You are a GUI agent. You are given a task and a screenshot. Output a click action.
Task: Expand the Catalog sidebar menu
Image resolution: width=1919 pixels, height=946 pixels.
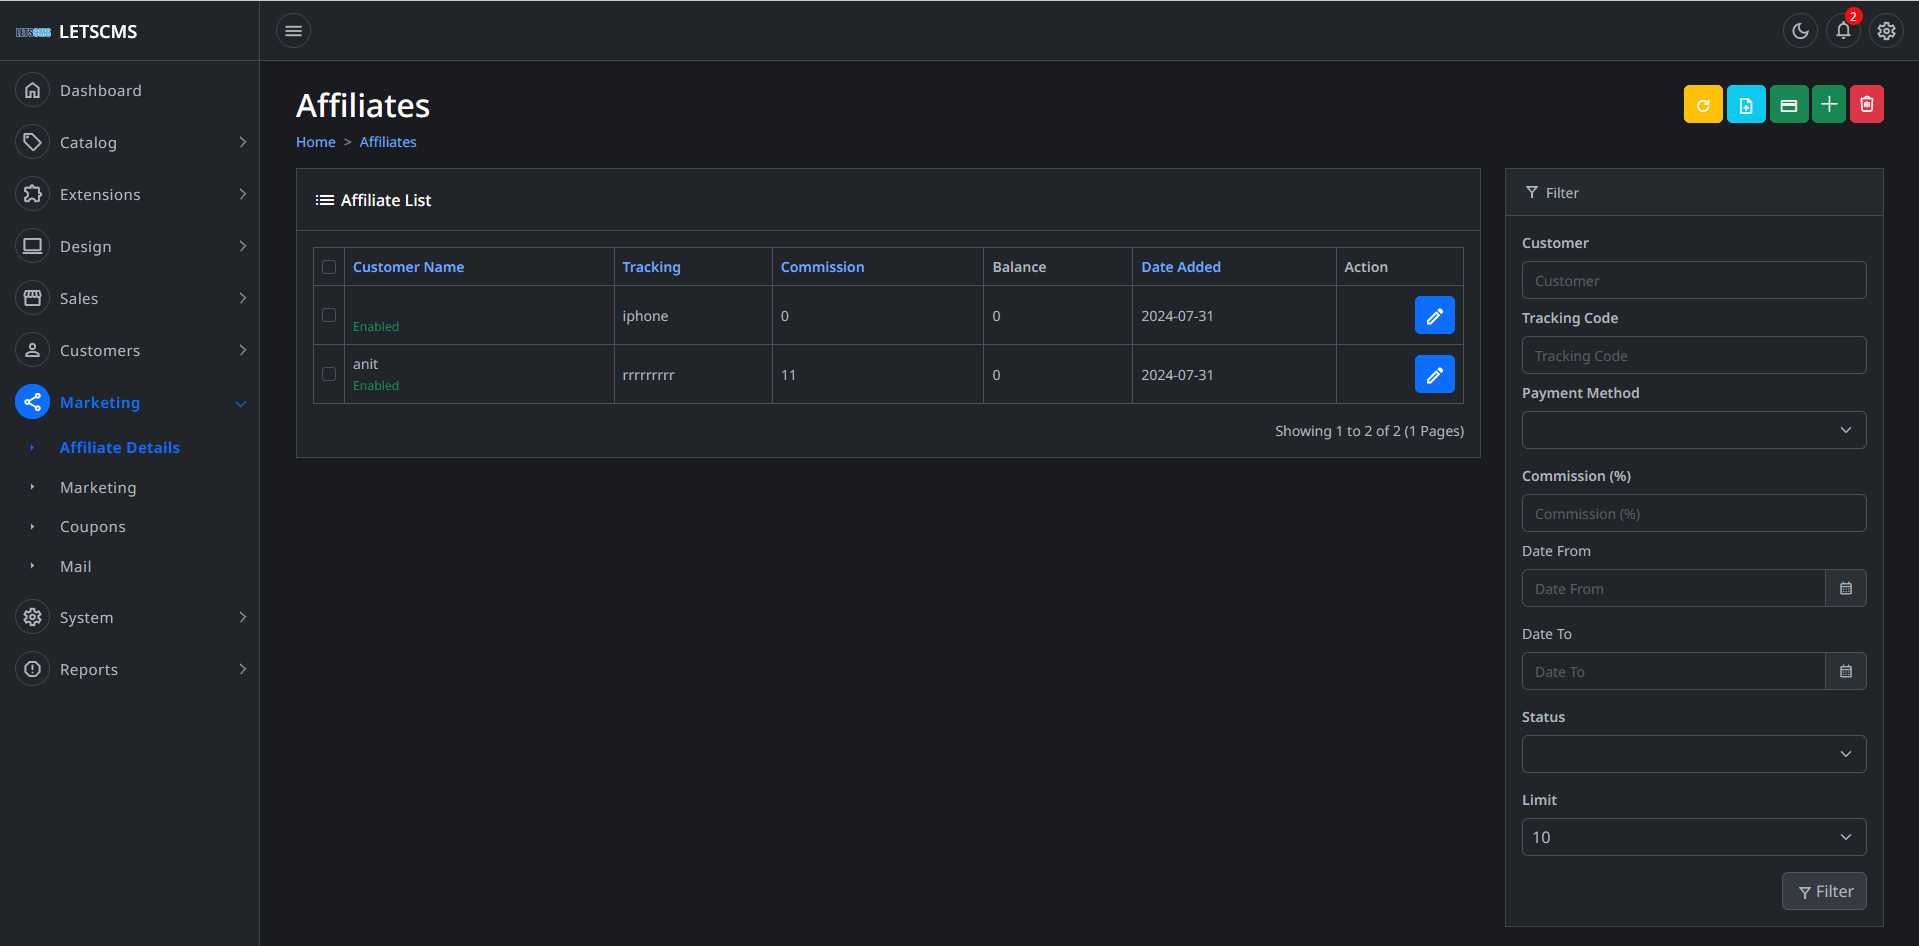130,143
